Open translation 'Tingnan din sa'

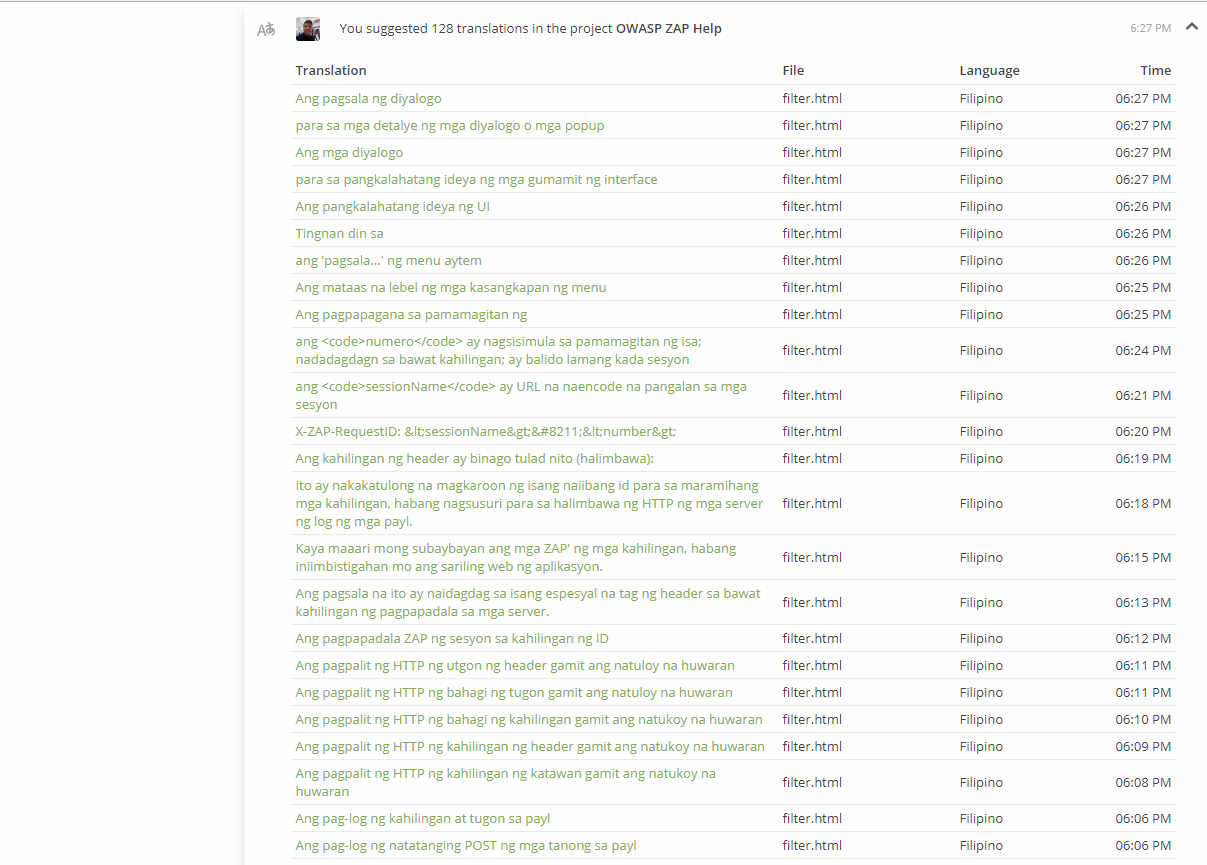(x=339, y=233)
